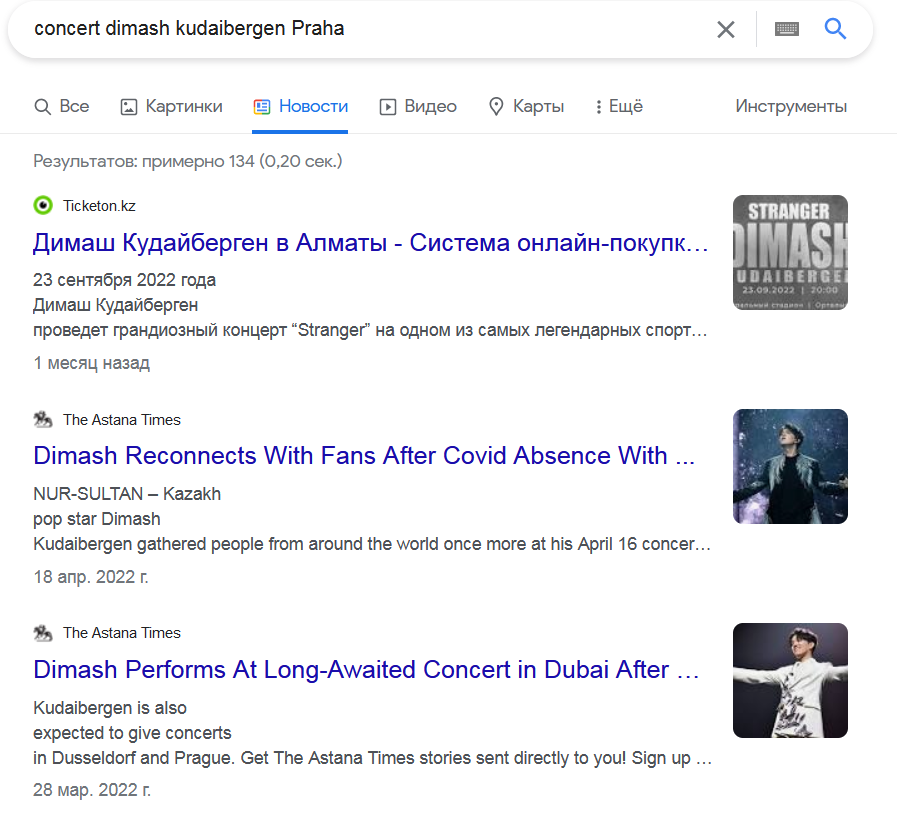Click the blue magnifier search button
Viewport: 897px width, 820px height.
coord(835,29)
